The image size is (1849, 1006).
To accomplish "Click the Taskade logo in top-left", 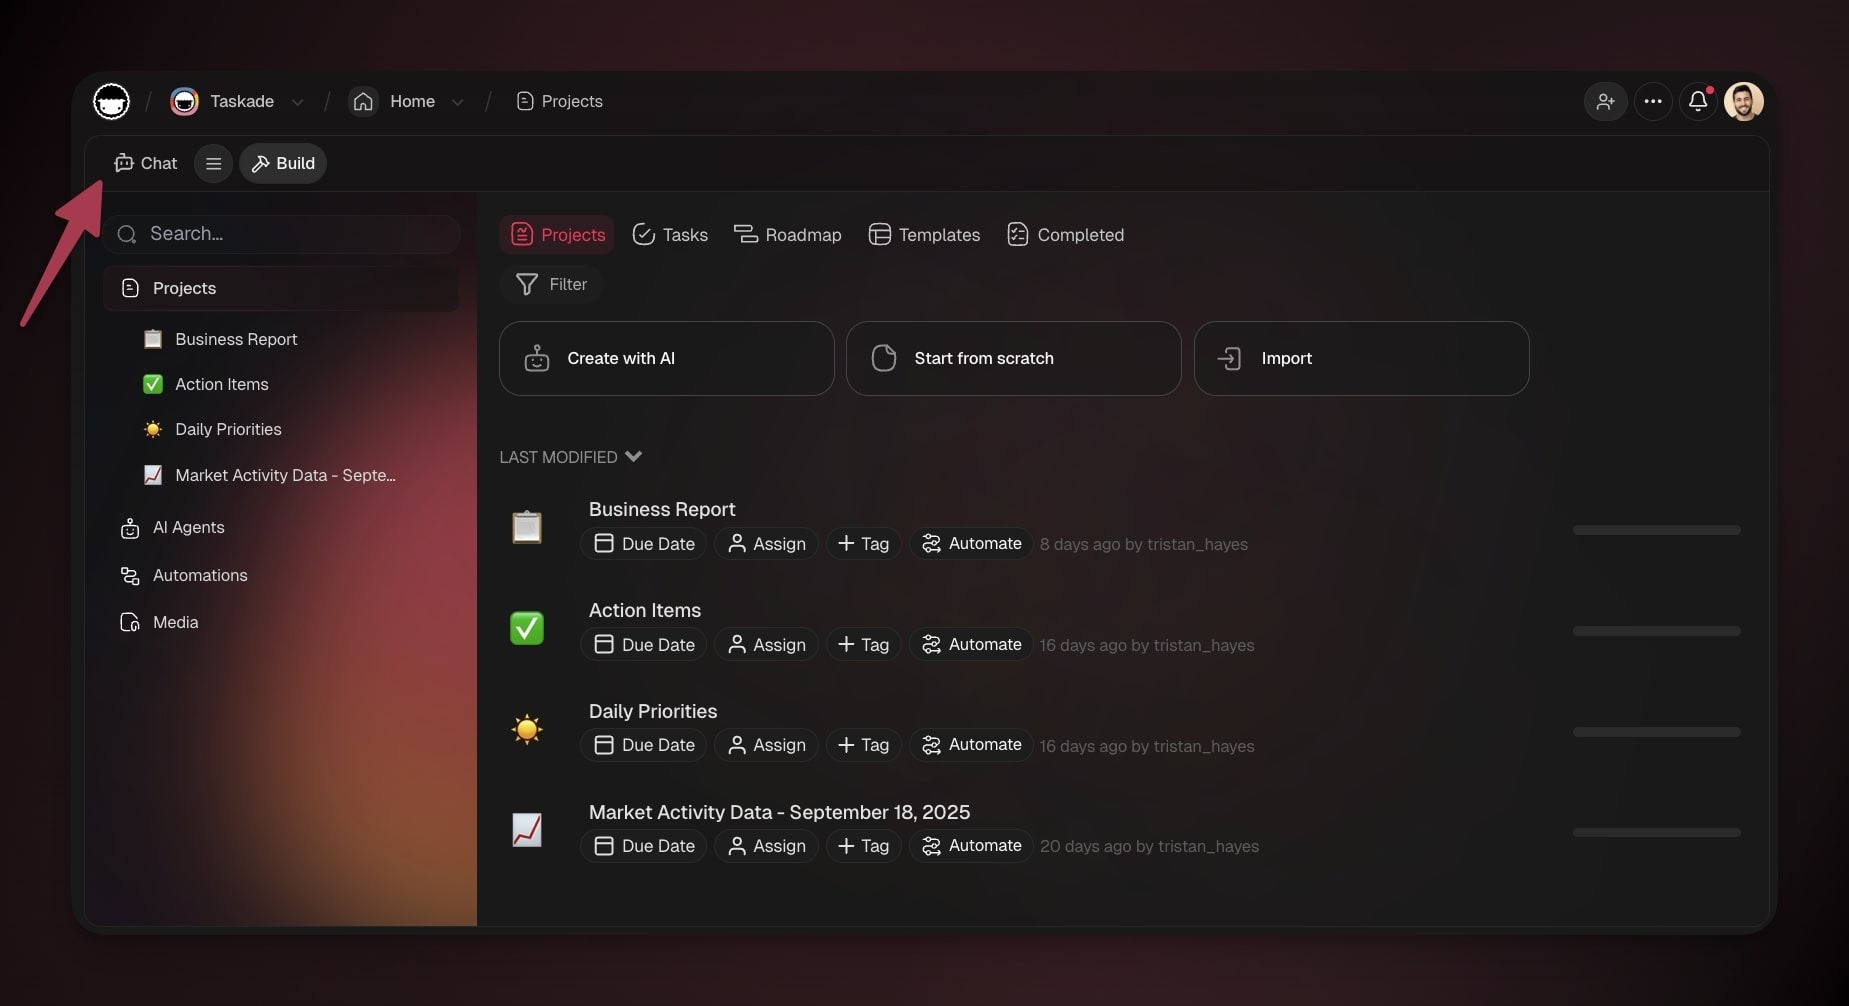I will click(x=111, y=101).
